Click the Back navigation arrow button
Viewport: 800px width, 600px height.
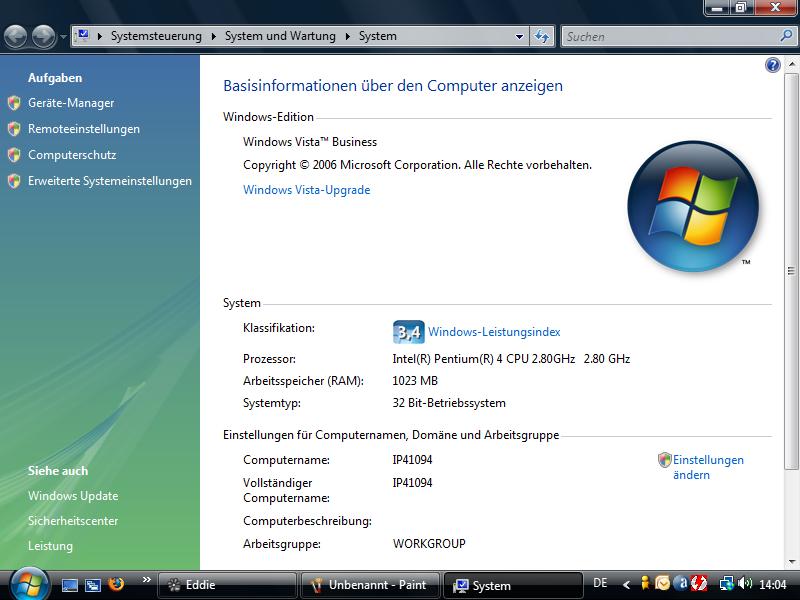pyautogui.click(x=16, y=37)
